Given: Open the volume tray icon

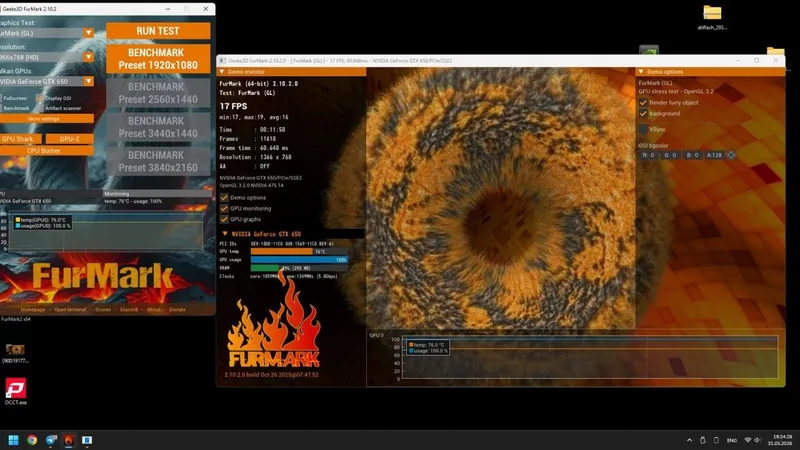Looking at the screenshot, I should click(758, 440).
